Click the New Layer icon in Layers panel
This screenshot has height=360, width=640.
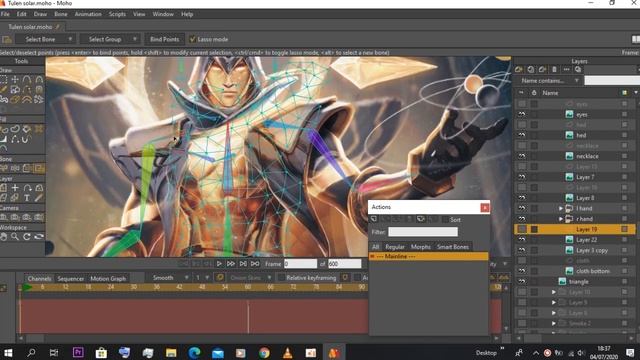pyautogui.click(x=519, y=69)
